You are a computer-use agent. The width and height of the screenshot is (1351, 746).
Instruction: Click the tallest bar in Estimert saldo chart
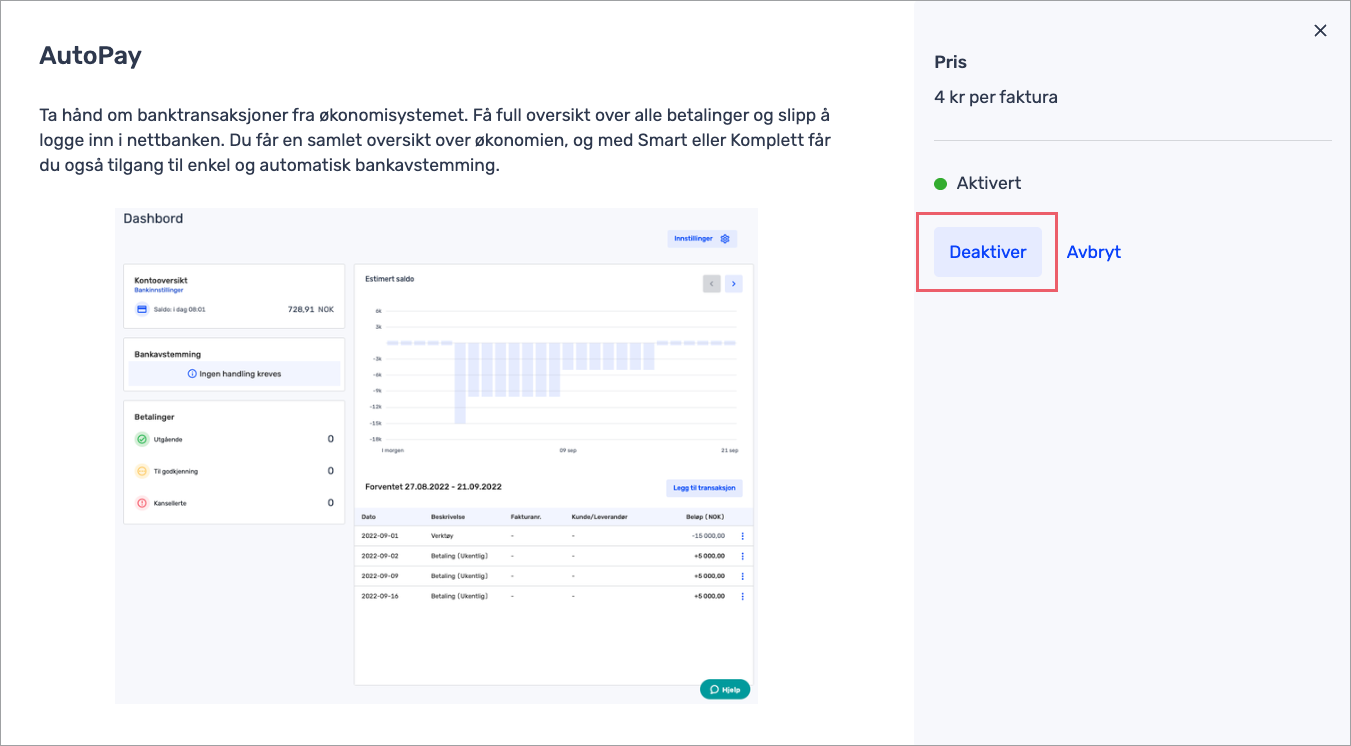461,383
